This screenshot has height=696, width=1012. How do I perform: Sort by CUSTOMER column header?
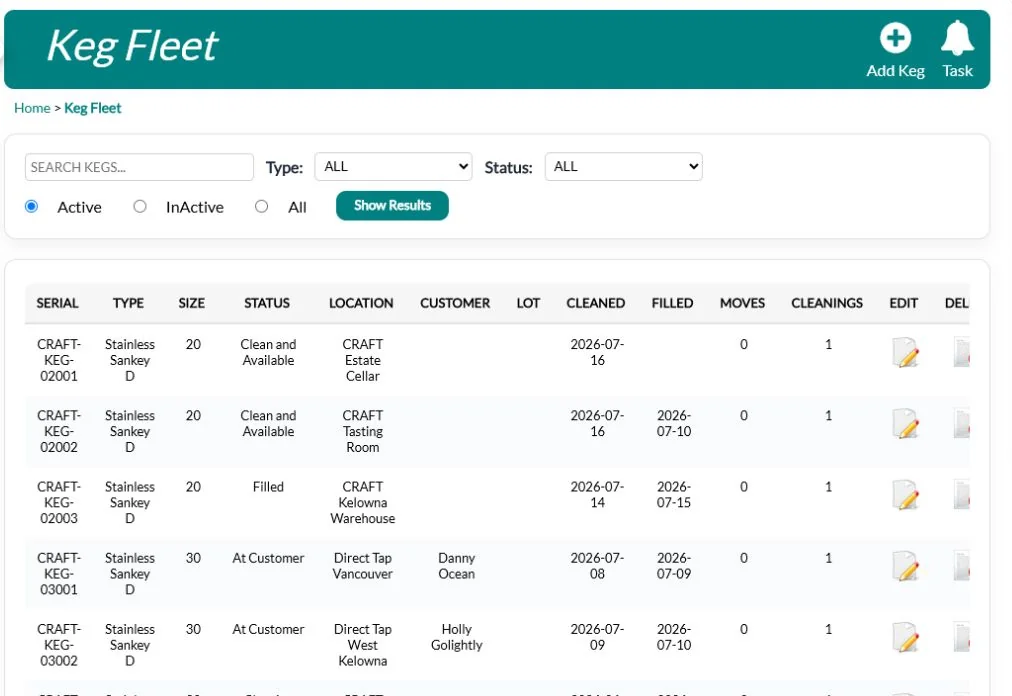[455, 303]
